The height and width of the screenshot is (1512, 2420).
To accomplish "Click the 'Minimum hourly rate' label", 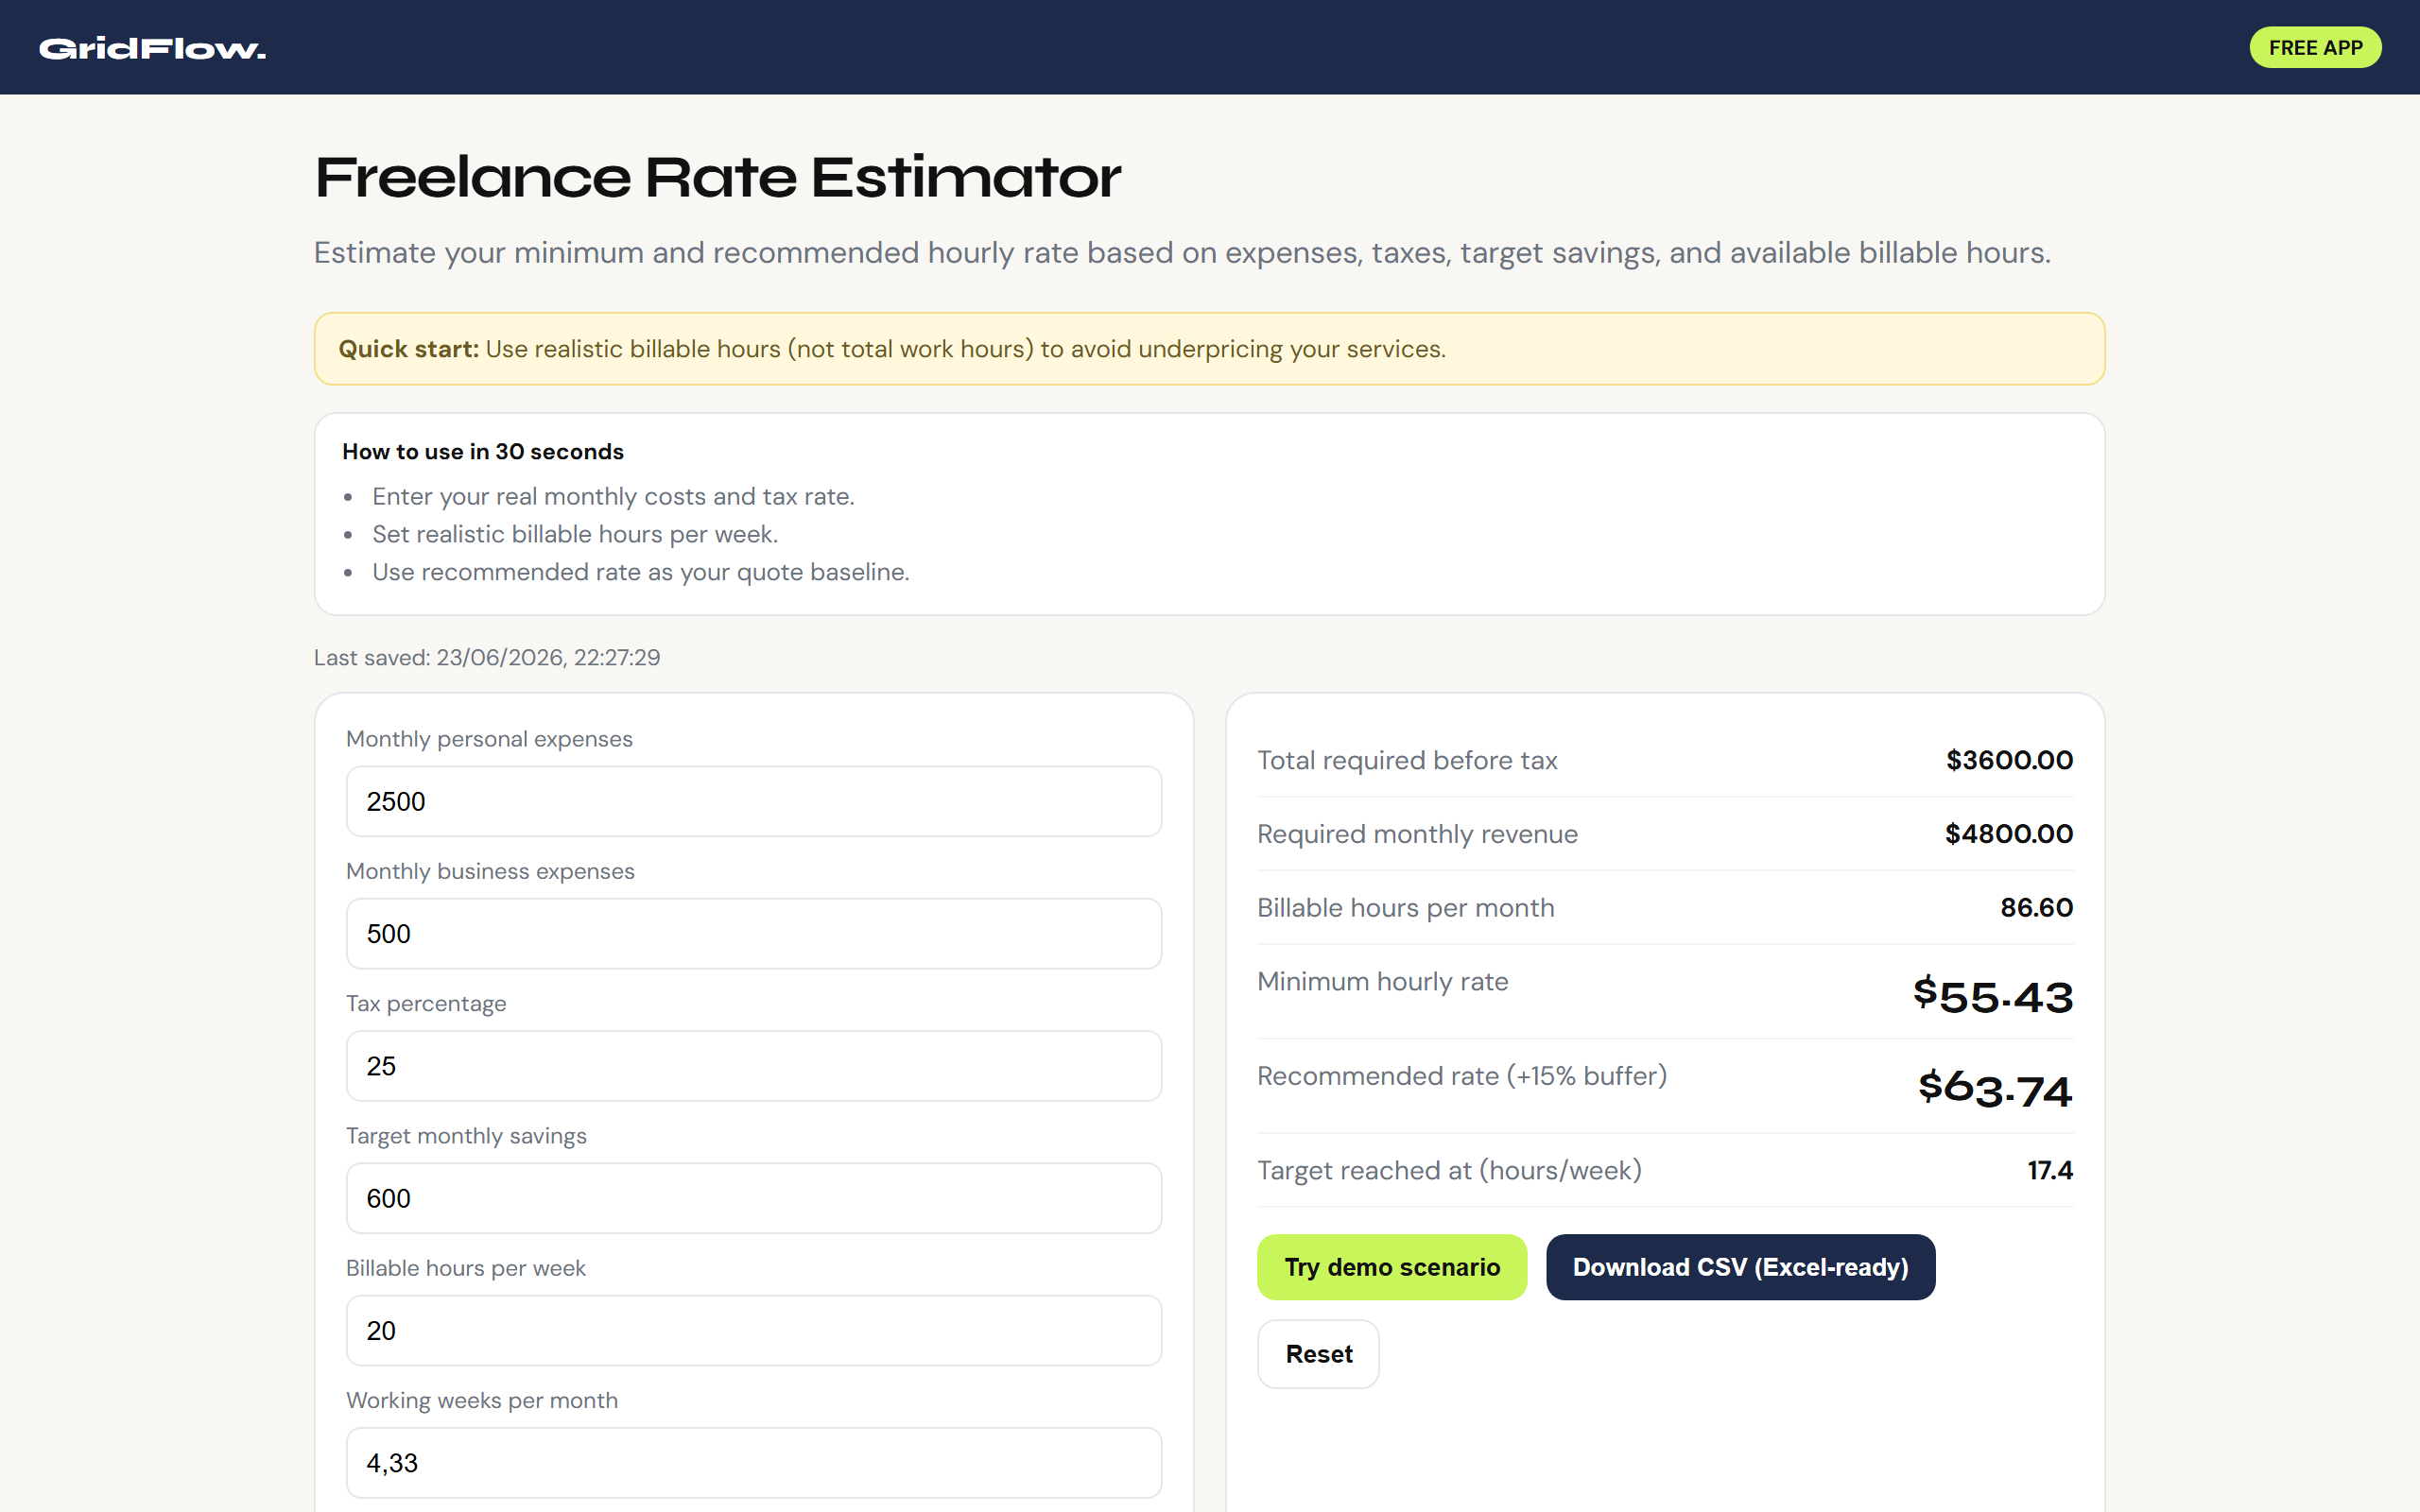I will coord(1382,982).
